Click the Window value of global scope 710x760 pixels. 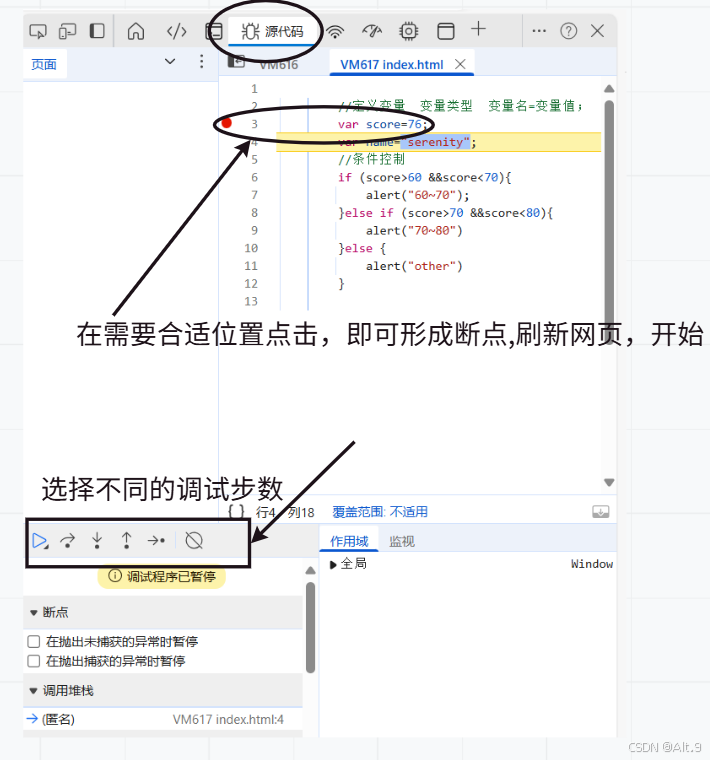(592, 564)
